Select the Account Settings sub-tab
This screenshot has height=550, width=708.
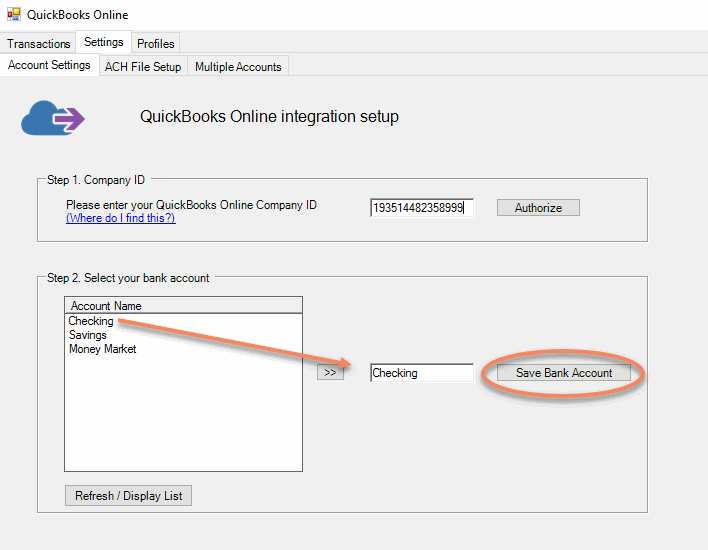click(49, 66)
